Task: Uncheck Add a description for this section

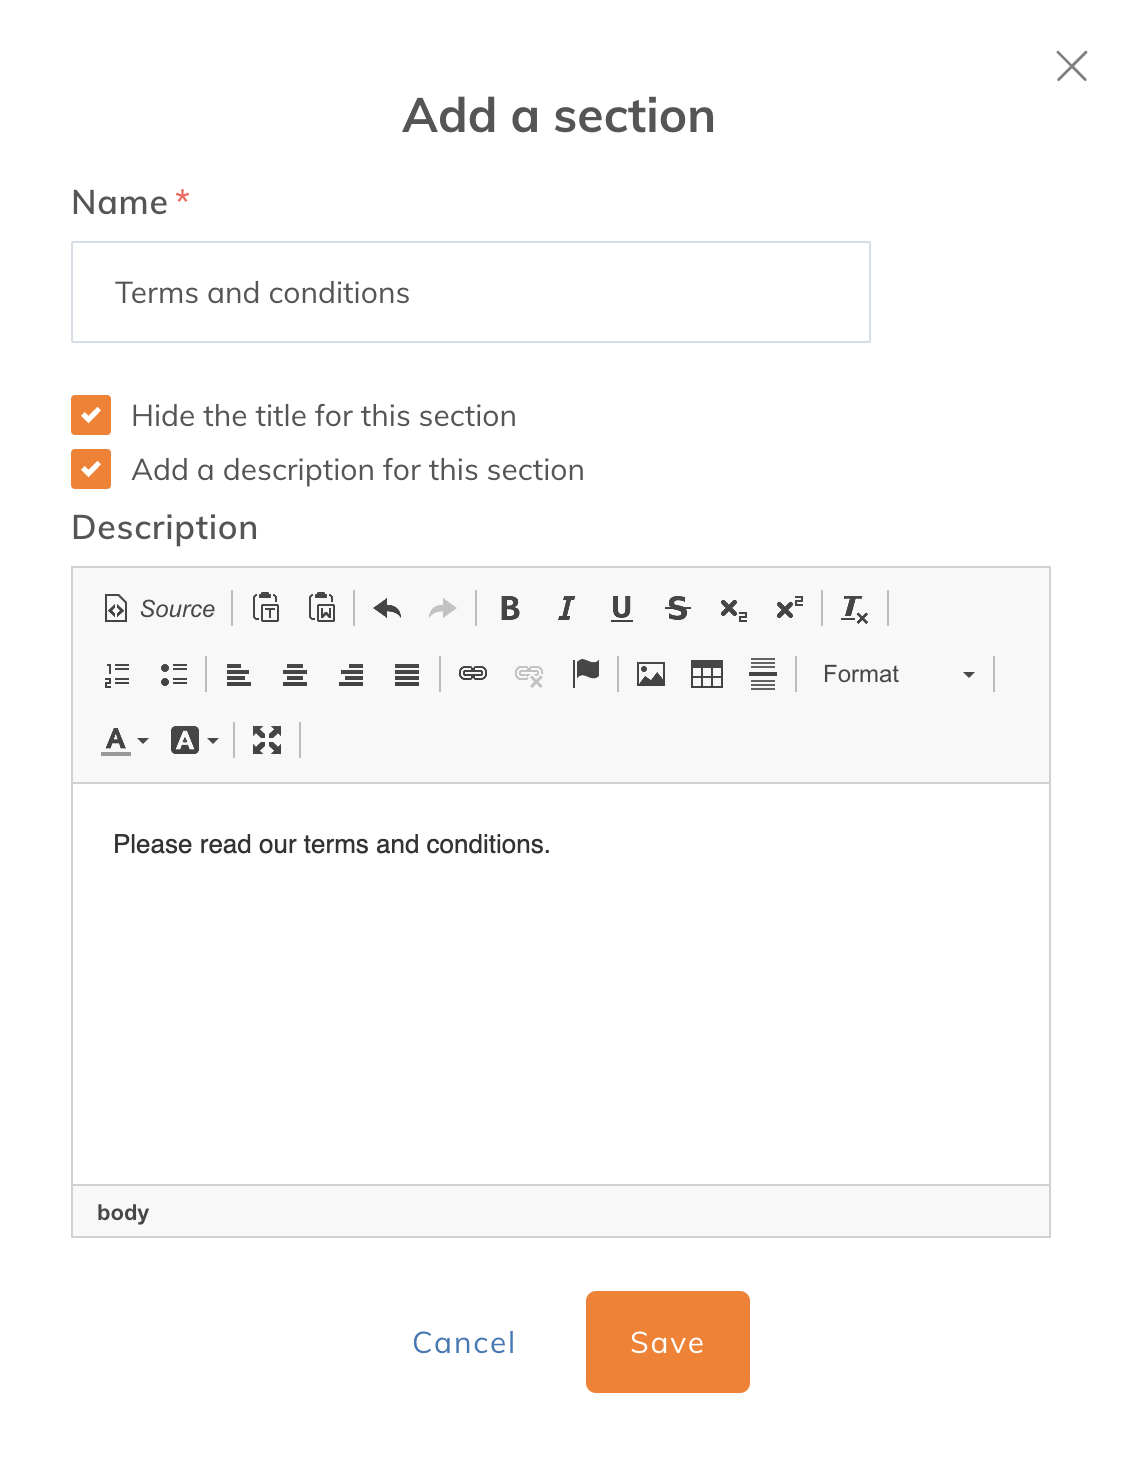Action: pyautogui.click(x=91, y=469)
